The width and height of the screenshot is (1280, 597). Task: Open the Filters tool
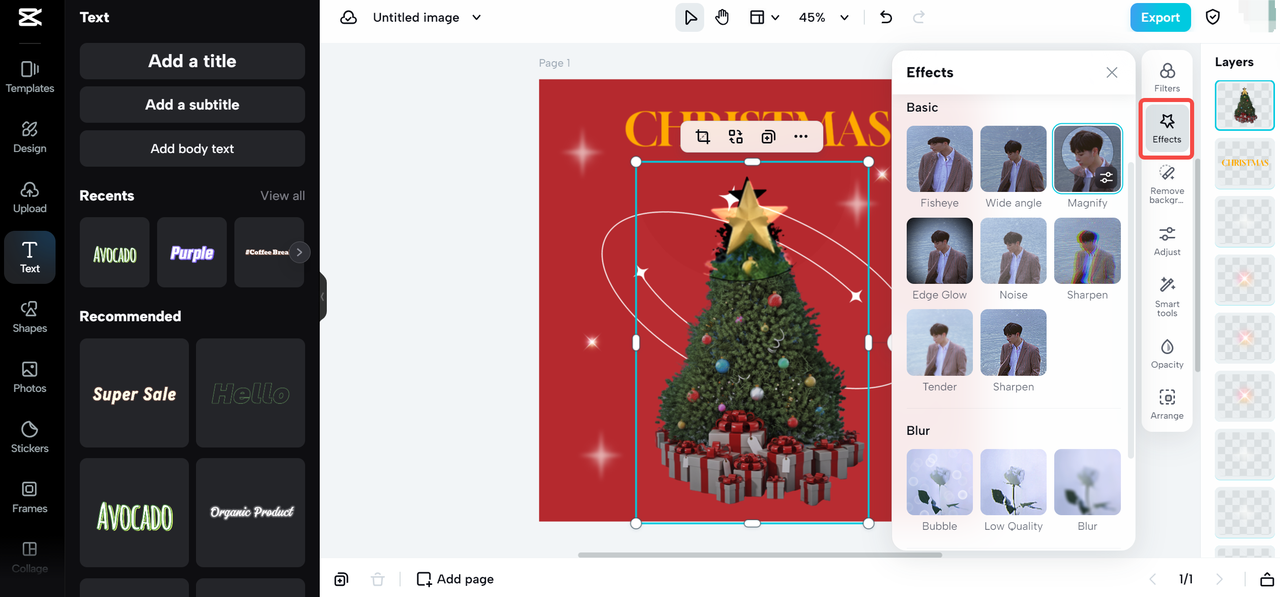1167,77
